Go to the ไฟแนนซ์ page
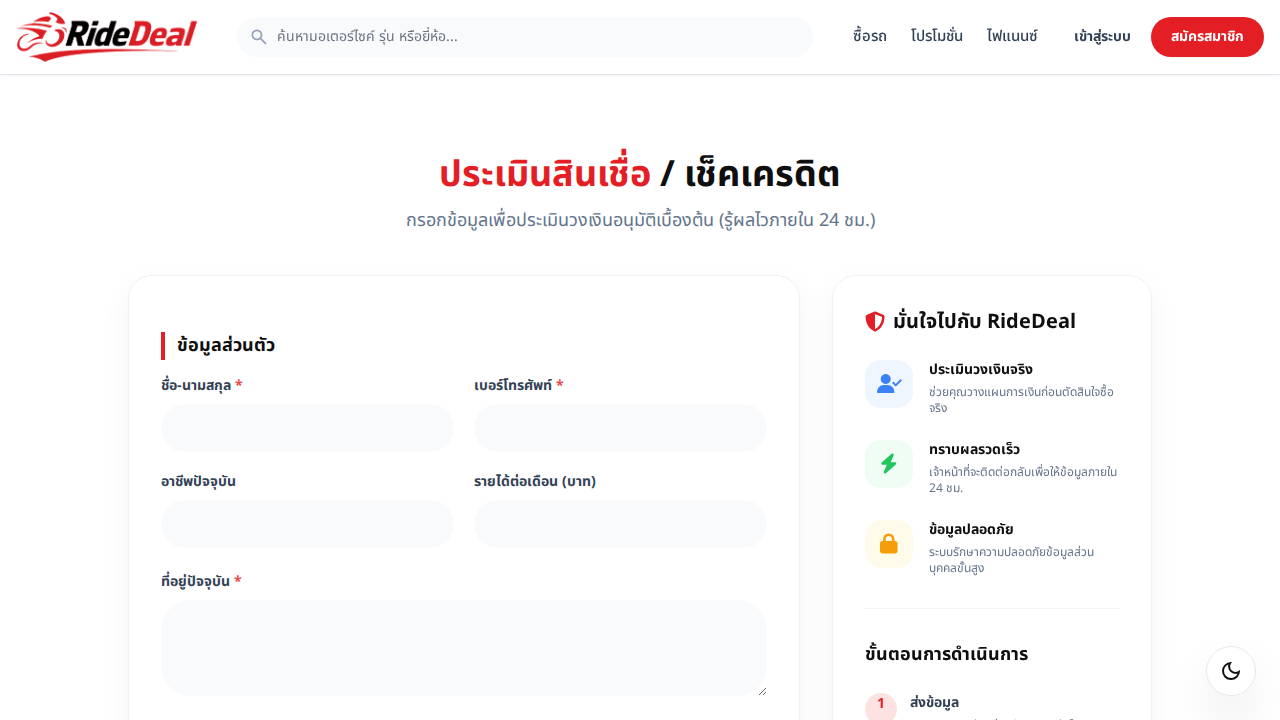The width and height of the screenshot is (1280, 720). 1012,37
